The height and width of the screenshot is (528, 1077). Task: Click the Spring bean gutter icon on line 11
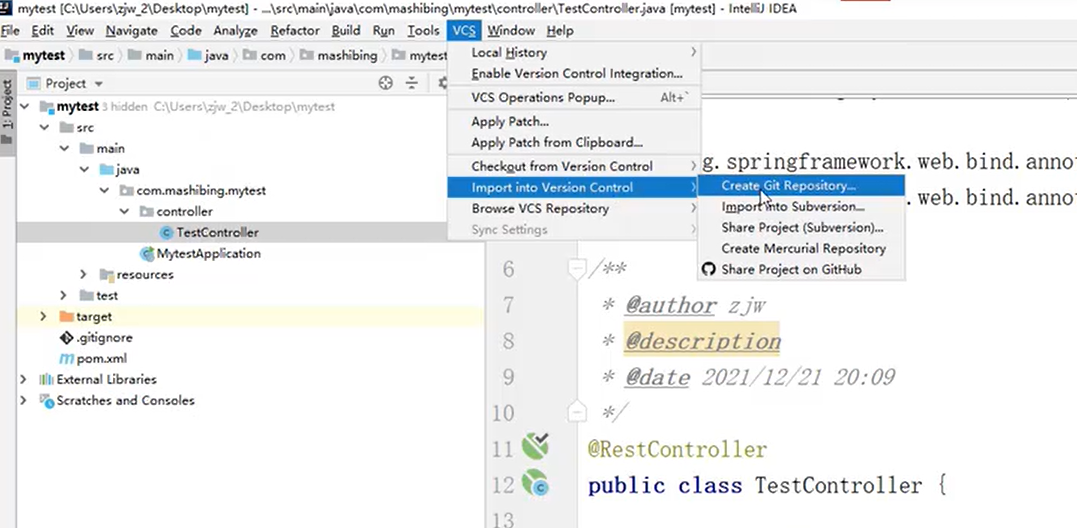(x=535, y=446)
